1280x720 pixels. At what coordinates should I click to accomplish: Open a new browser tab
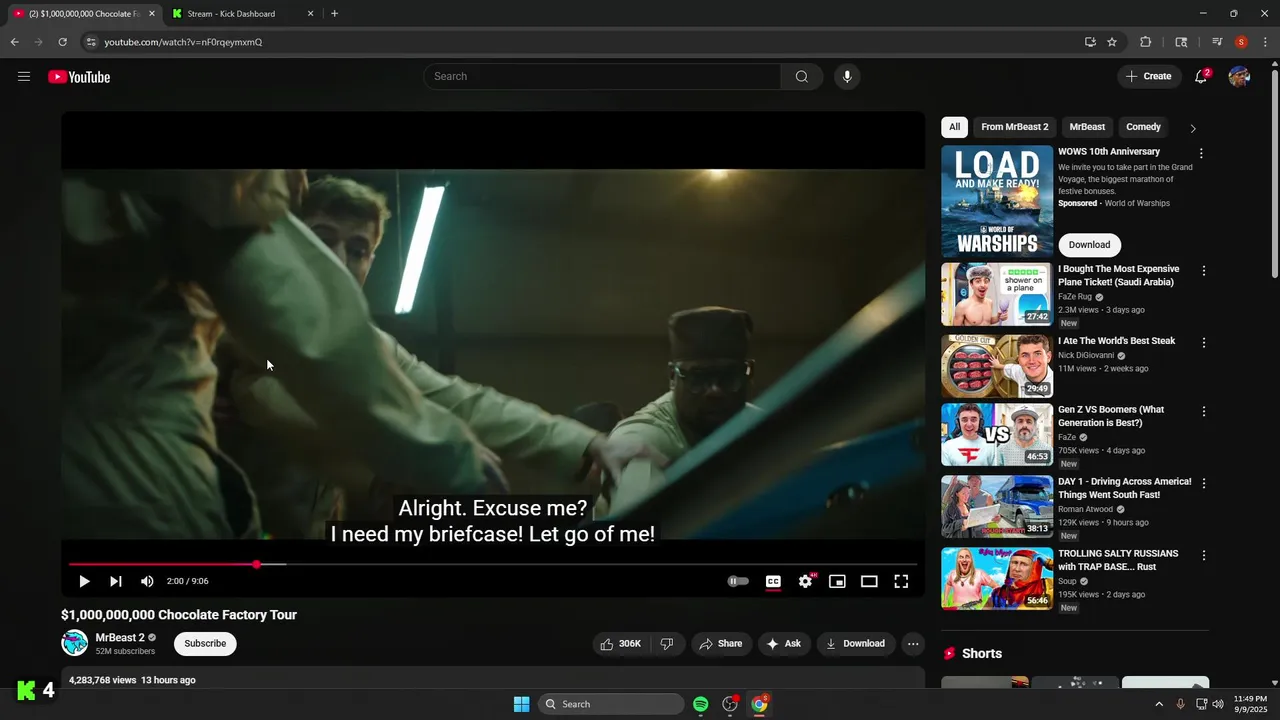(334, 14)
